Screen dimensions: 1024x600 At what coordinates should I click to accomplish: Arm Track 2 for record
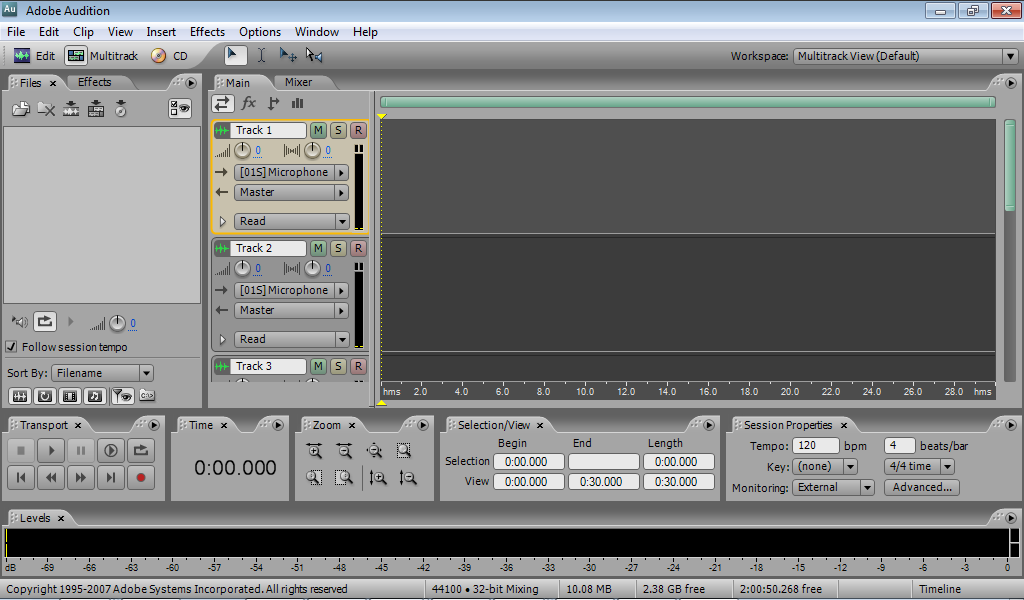(358, 248)
